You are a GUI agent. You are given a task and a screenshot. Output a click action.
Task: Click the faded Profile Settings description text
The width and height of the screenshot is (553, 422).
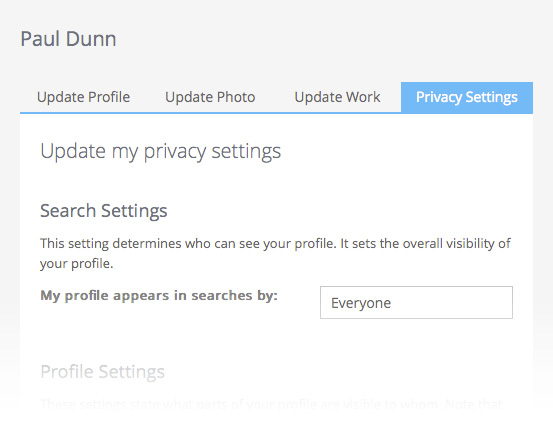[271, 404]
